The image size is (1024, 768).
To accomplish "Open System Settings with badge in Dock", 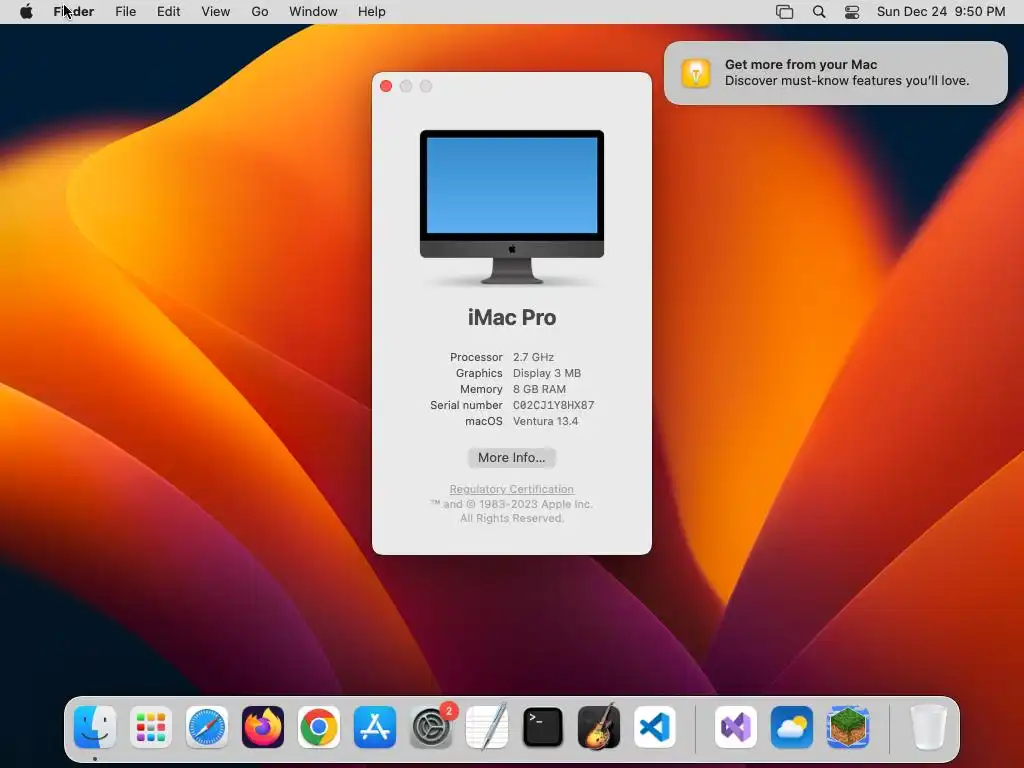I will 431,727.
